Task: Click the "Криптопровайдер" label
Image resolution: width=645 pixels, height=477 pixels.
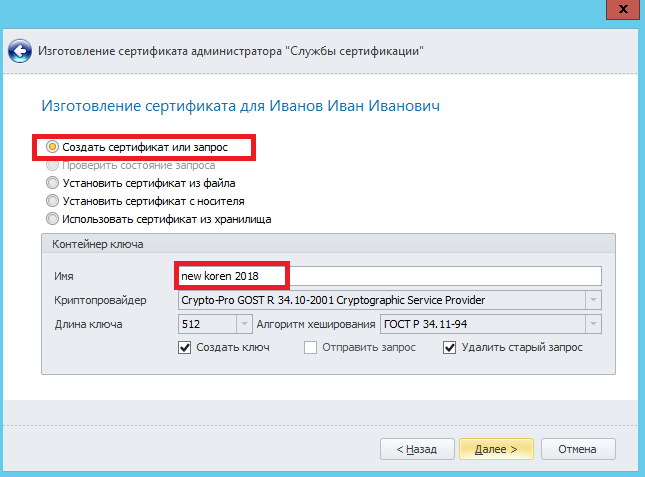Action: click(x=100, y=300)
